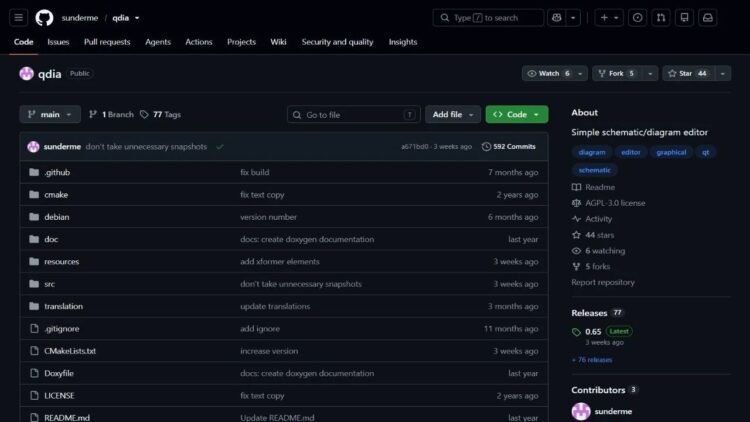
Task: Open the commit history clock icon
Action: [x=486, y=146]
